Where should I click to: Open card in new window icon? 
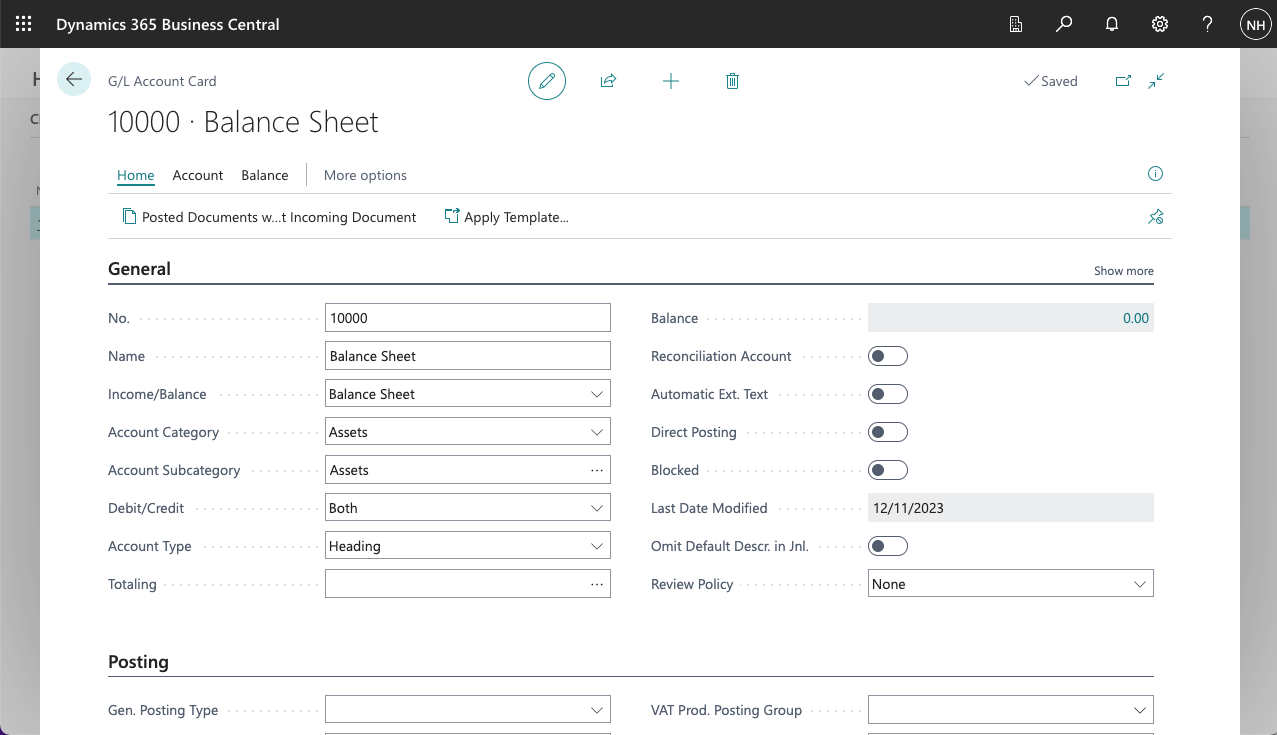pyautogui.click(x=1123, y=81)
